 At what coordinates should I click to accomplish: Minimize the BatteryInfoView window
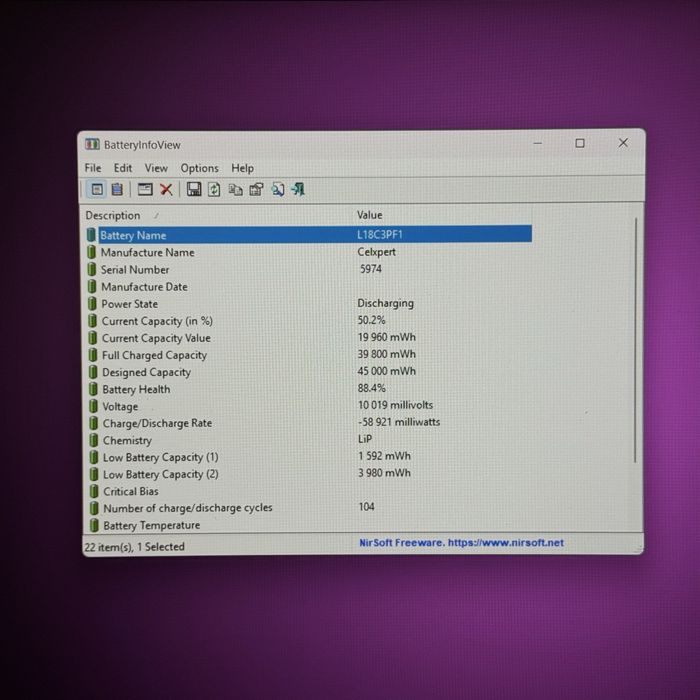point(538,143)
